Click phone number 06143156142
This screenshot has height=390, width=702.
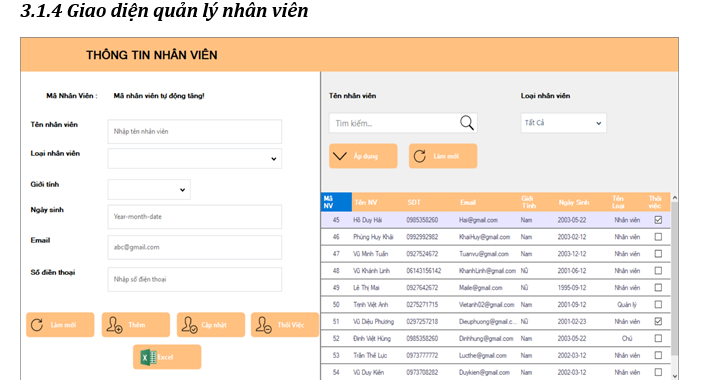[424, 271]
